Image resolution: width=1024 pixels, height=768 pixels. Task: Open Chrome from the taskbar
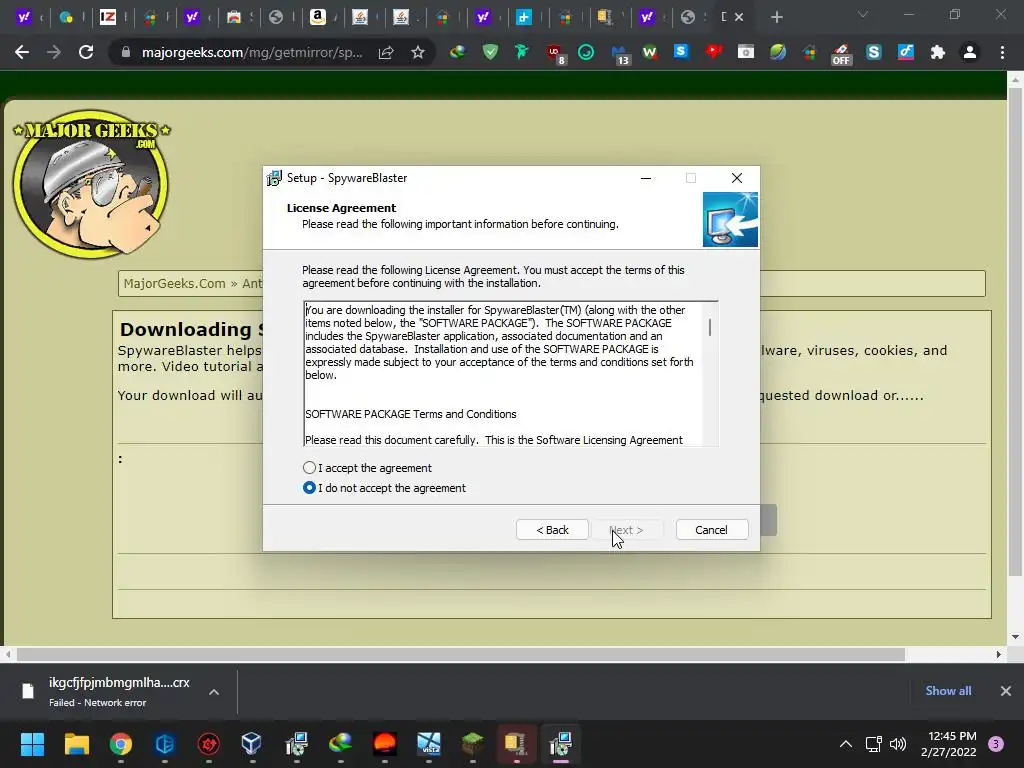[x=121, y=744]
